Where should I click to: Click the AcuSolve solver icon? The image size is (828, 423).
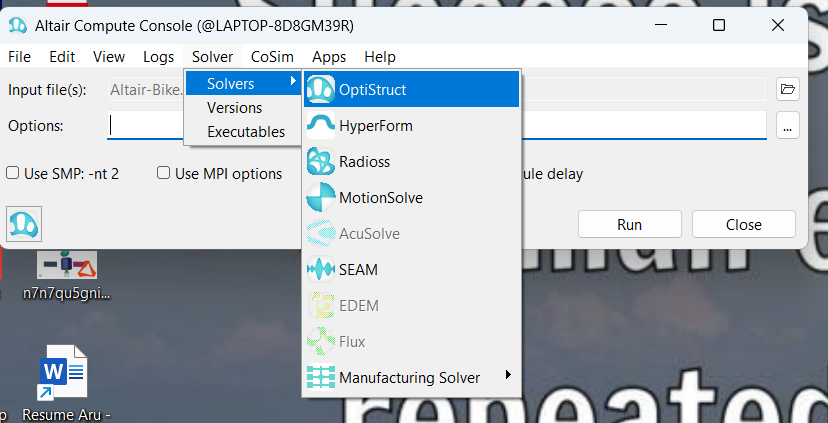321,233
